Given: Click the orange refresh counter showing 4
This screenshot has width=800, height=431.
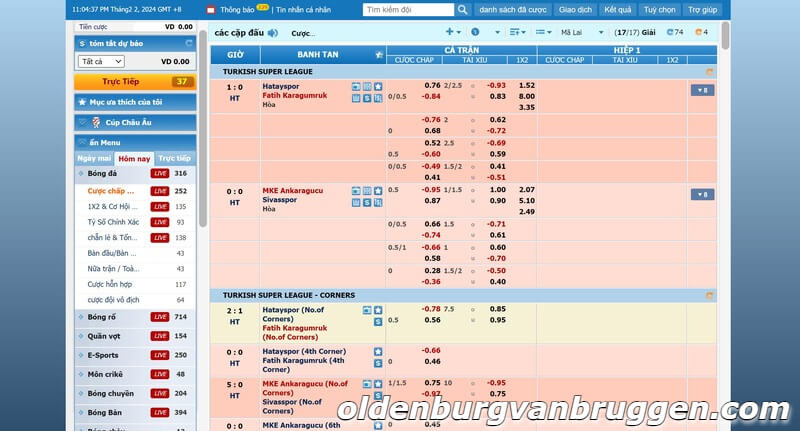Looking at the screenshot, I should point(702,32).
